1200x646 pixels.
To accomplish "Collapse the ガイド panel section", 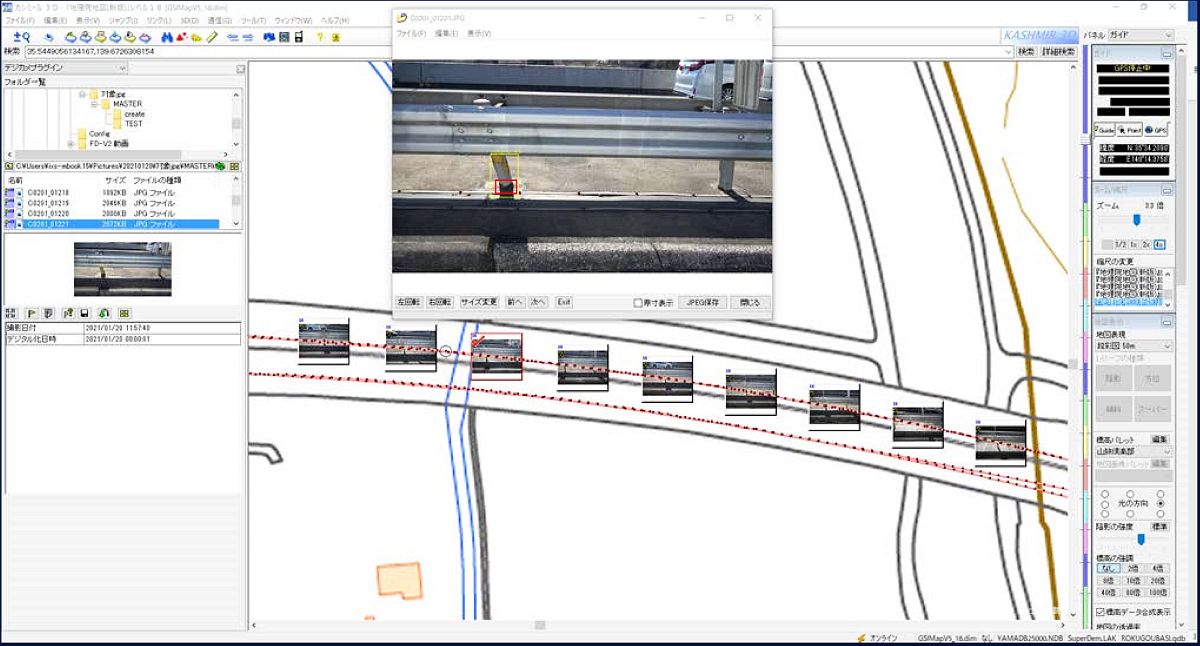I will click(x=1166, y=53).
